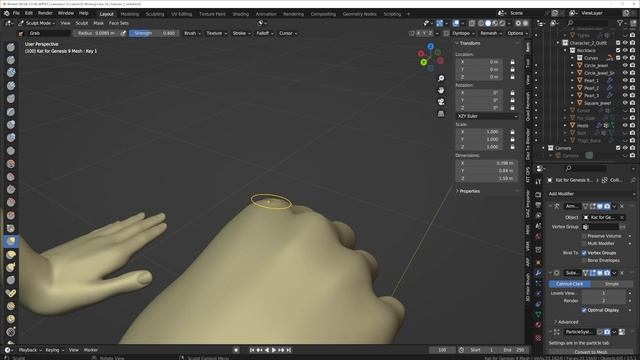Select the Draw sculpt brush
The width and height of the screenshot is (640, 360).
tap(11, 47)
